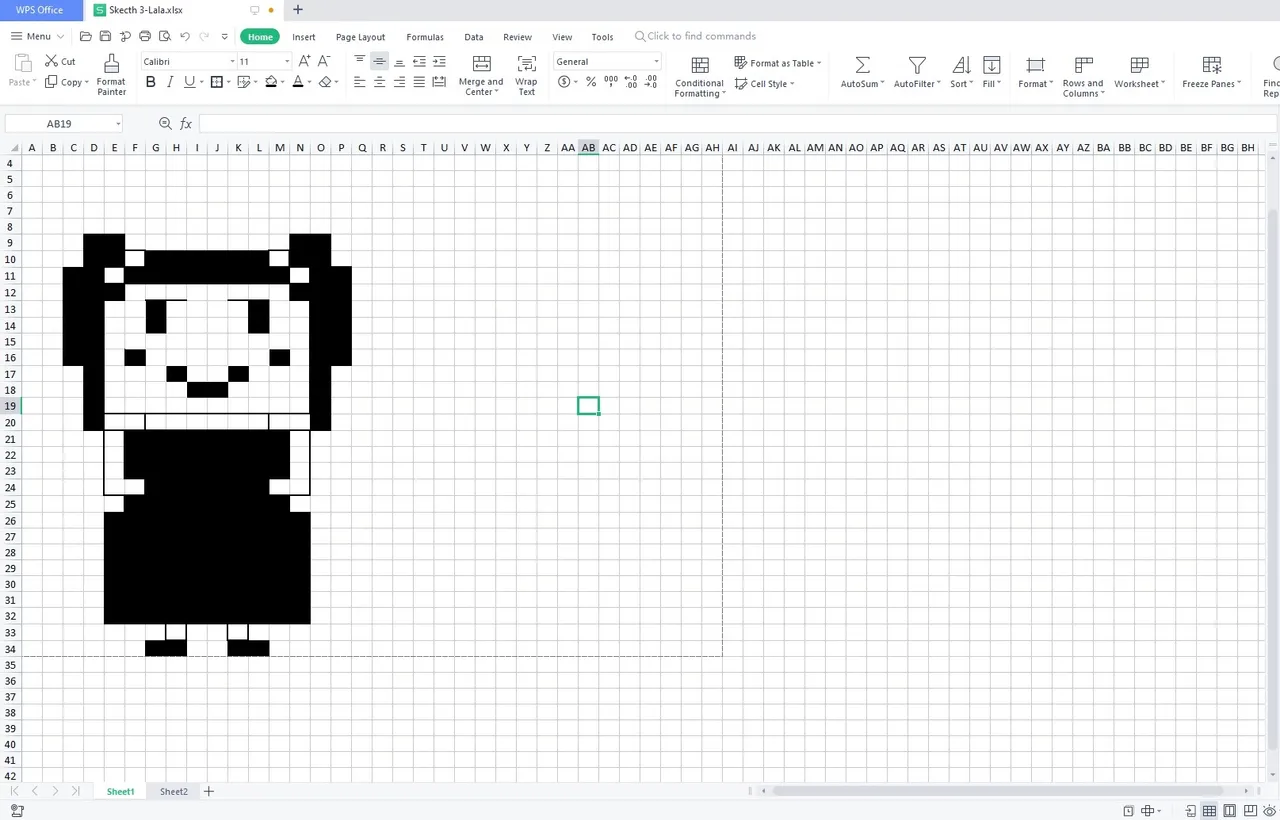Click the zoom magnifier icon beside formula bar
This screenshot has height=820, width=1280.
tap(165, 123)
